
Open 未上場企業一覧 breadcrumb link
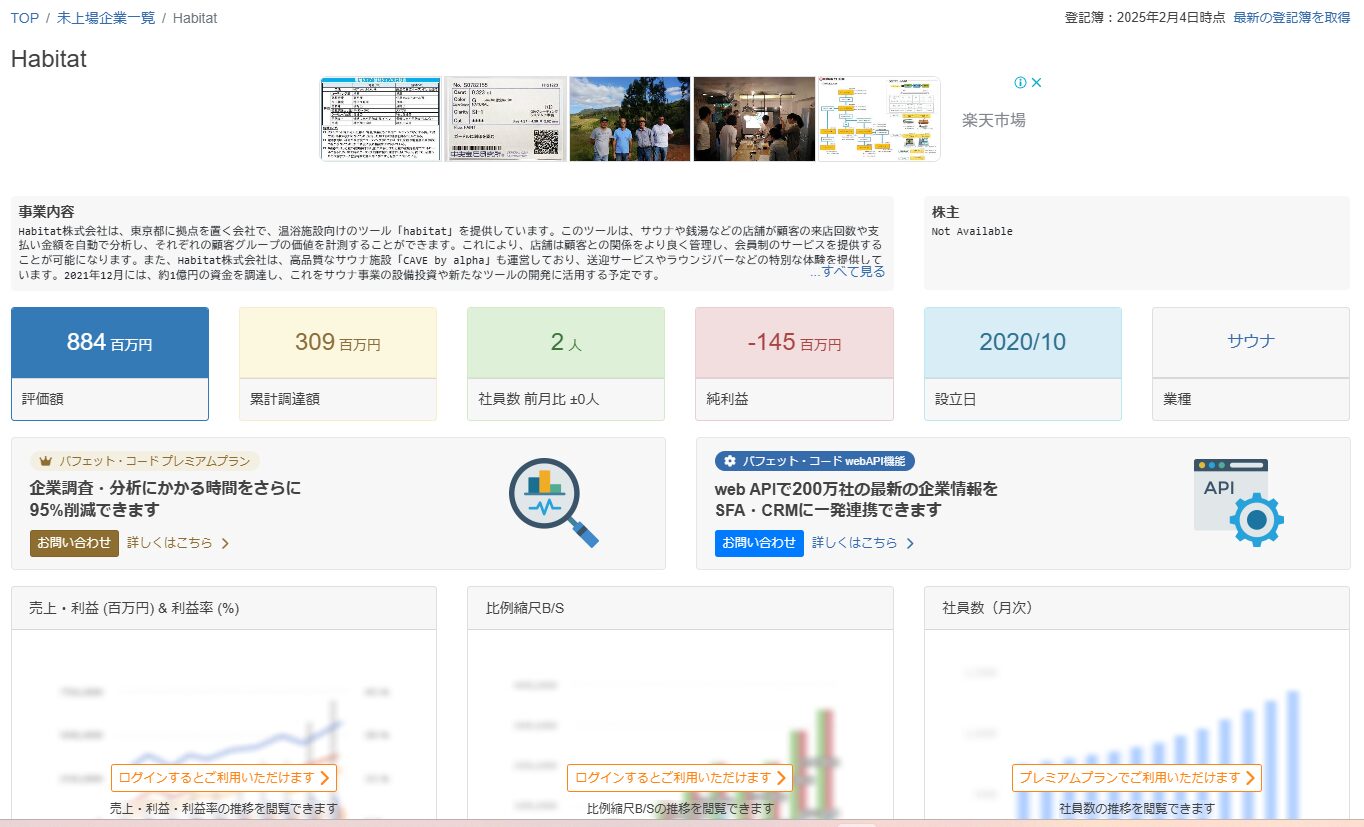pyautogui.click(x=106, y=18)
